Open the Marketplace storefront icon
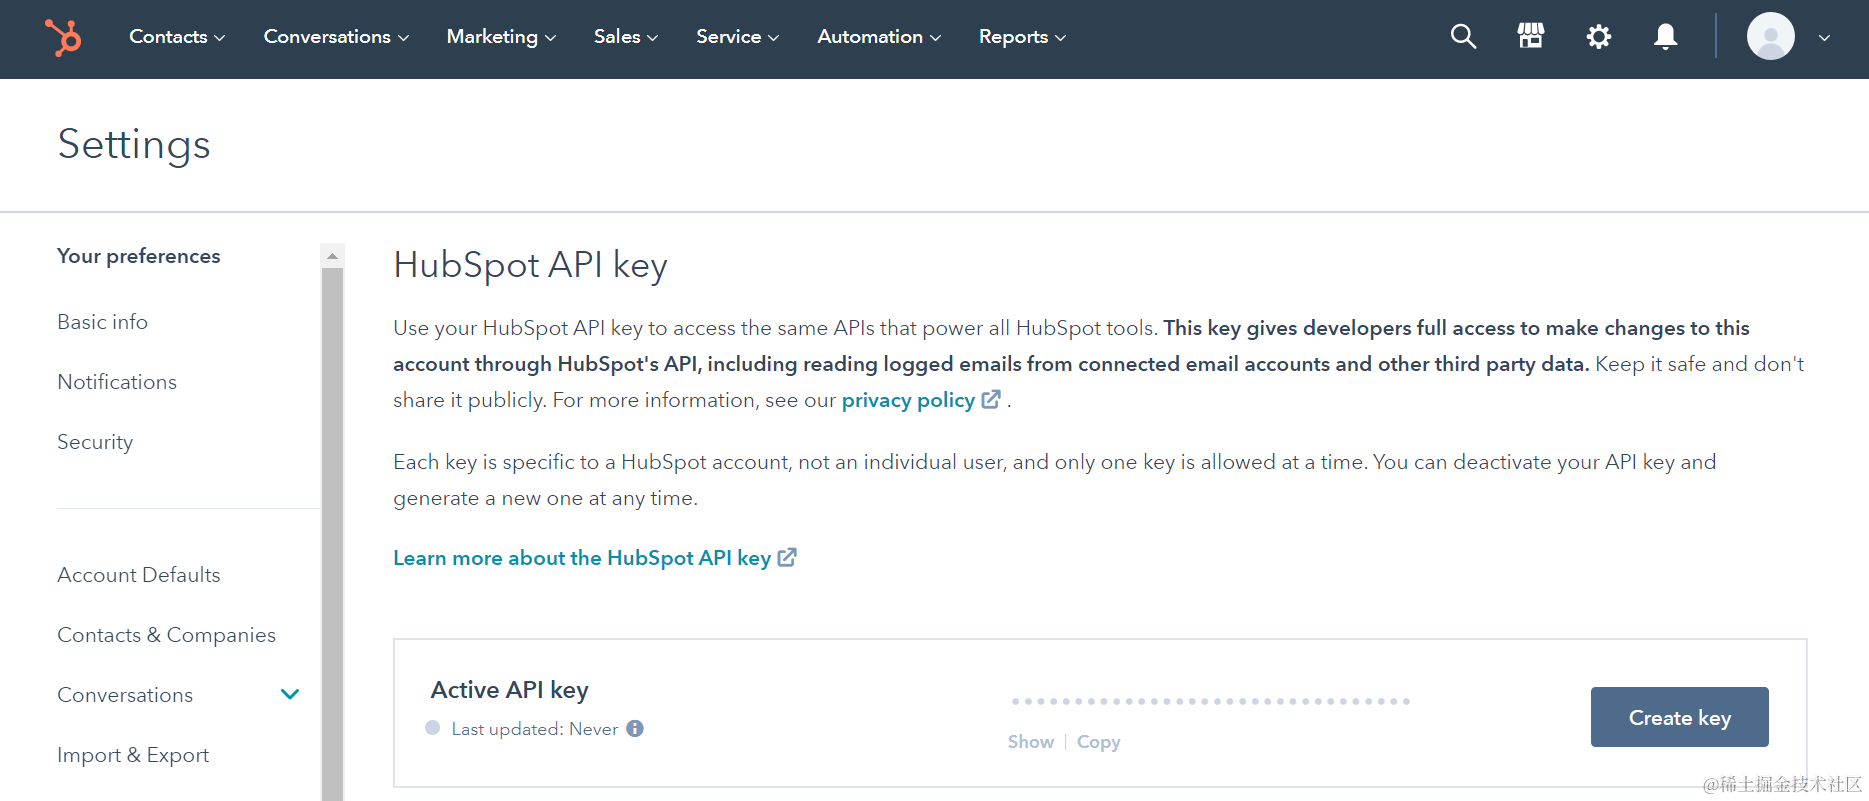Viewport: 1869px width, 801px height. [1530, 37]
